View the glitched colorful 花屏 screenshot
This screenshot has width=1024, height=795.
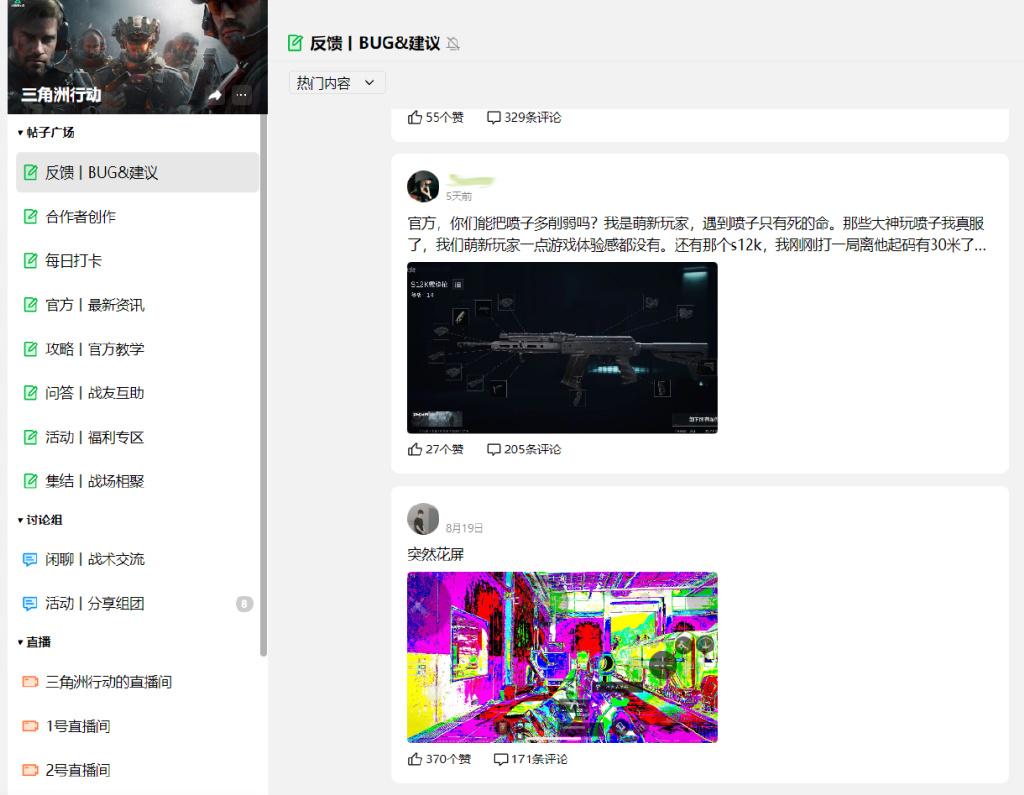point(562,657)
